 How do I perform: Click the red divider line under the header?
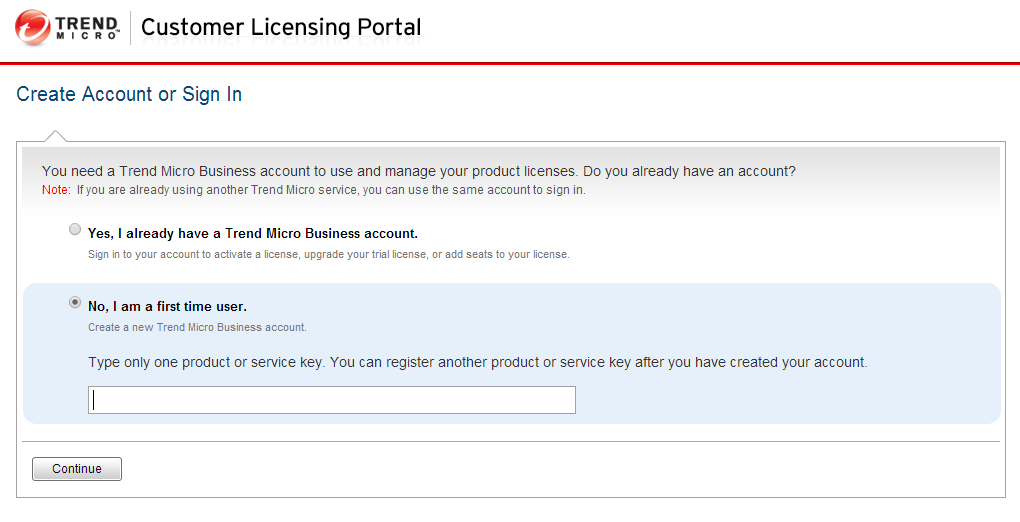click(510, 63)
